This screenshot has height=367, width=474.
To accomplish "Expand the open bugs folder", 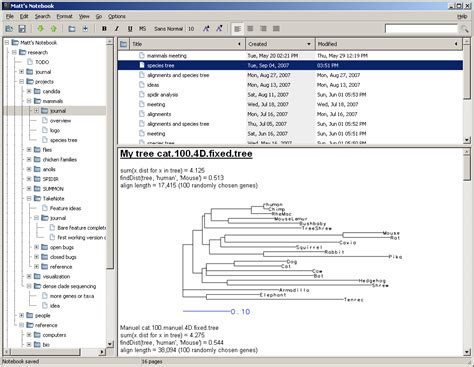I will pos(36,247).
